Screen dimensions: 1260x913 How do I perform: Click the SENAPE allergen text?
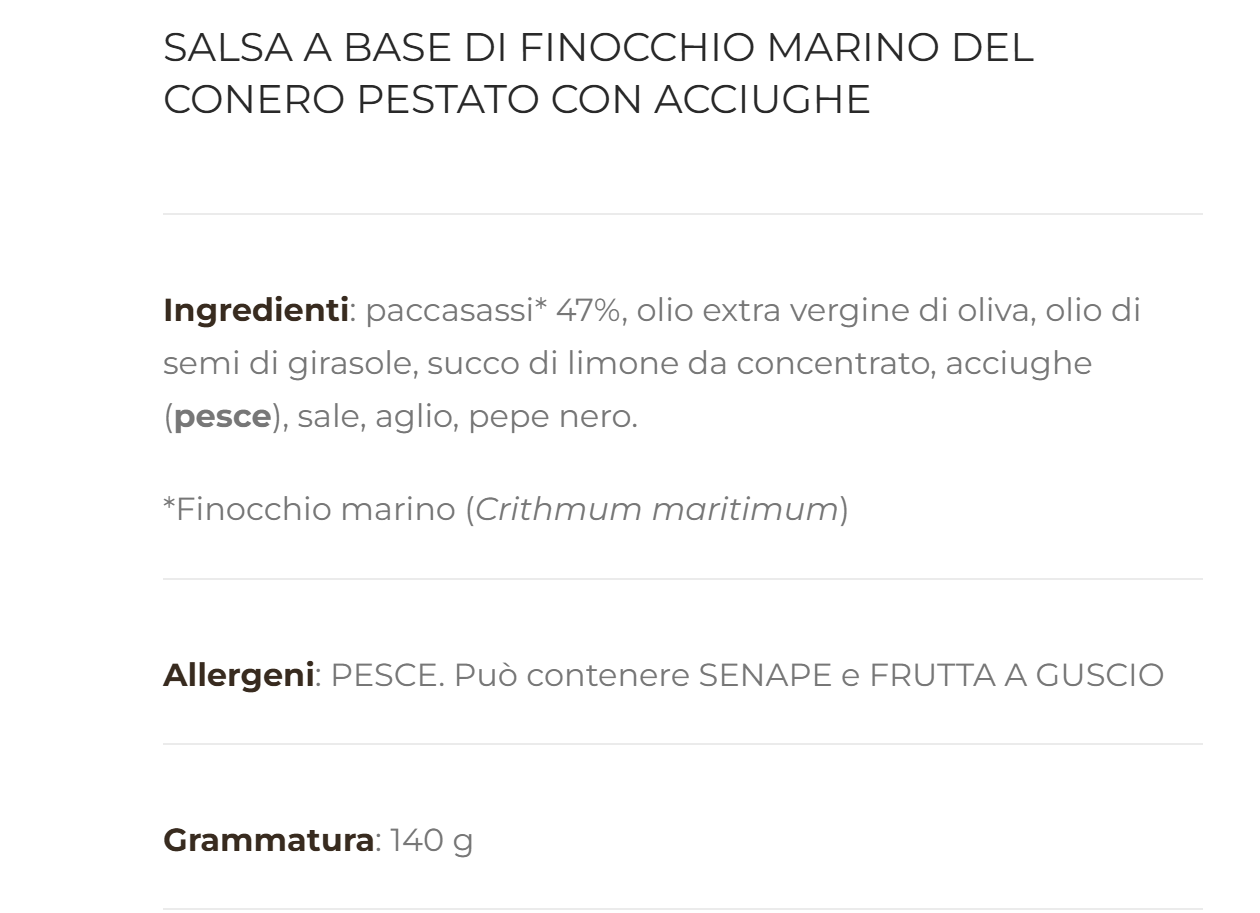pos(764,675)
